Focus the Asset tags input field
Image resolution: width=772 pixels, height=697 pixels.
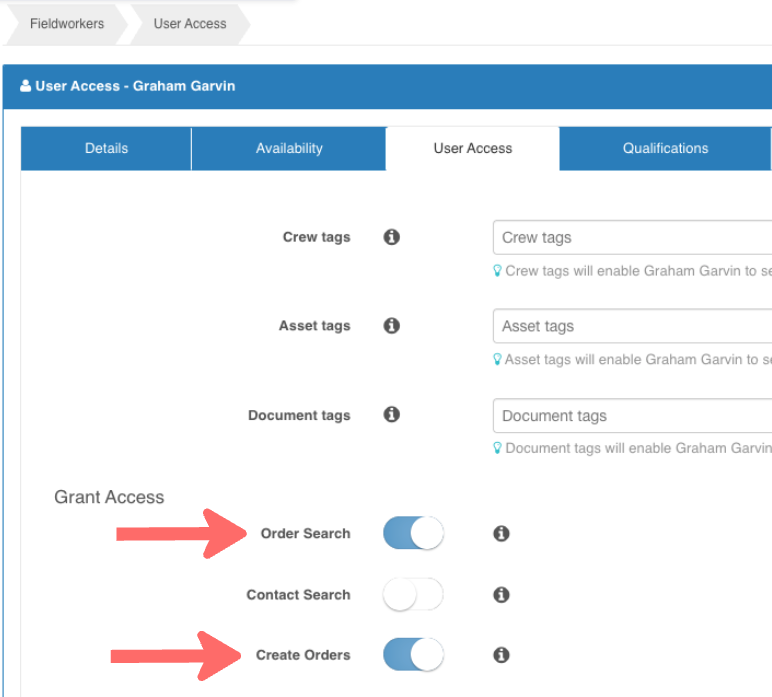coord(632,326)
